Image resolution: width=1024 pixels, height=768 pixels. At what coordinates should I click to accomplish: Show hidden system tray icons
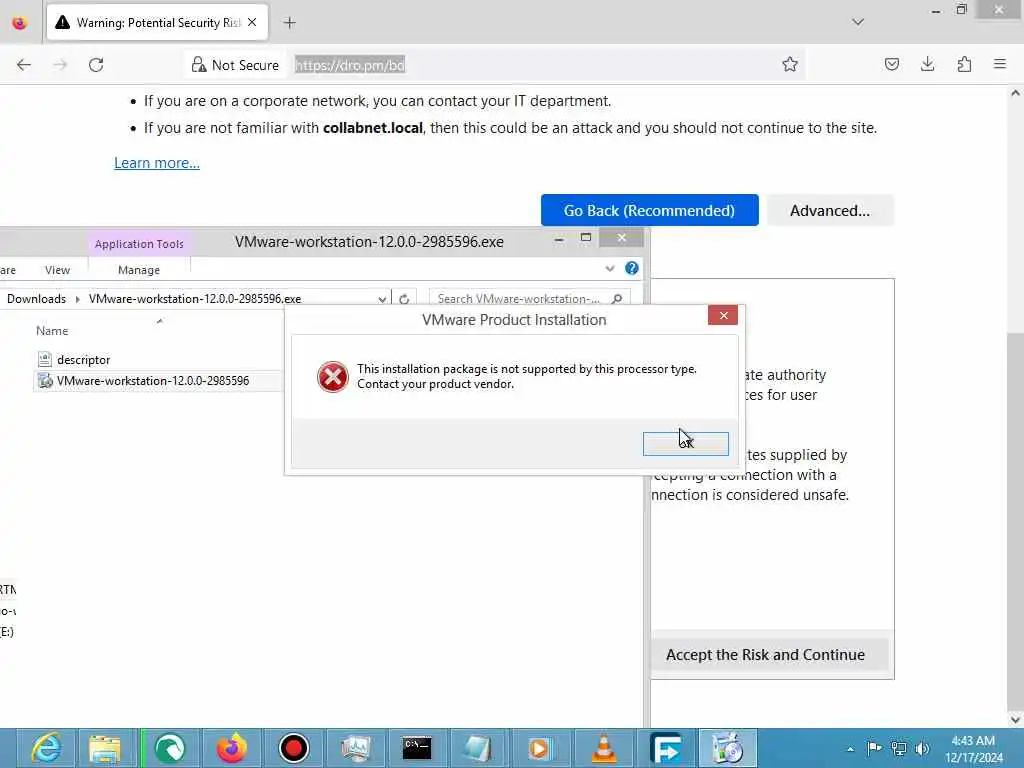850,749
